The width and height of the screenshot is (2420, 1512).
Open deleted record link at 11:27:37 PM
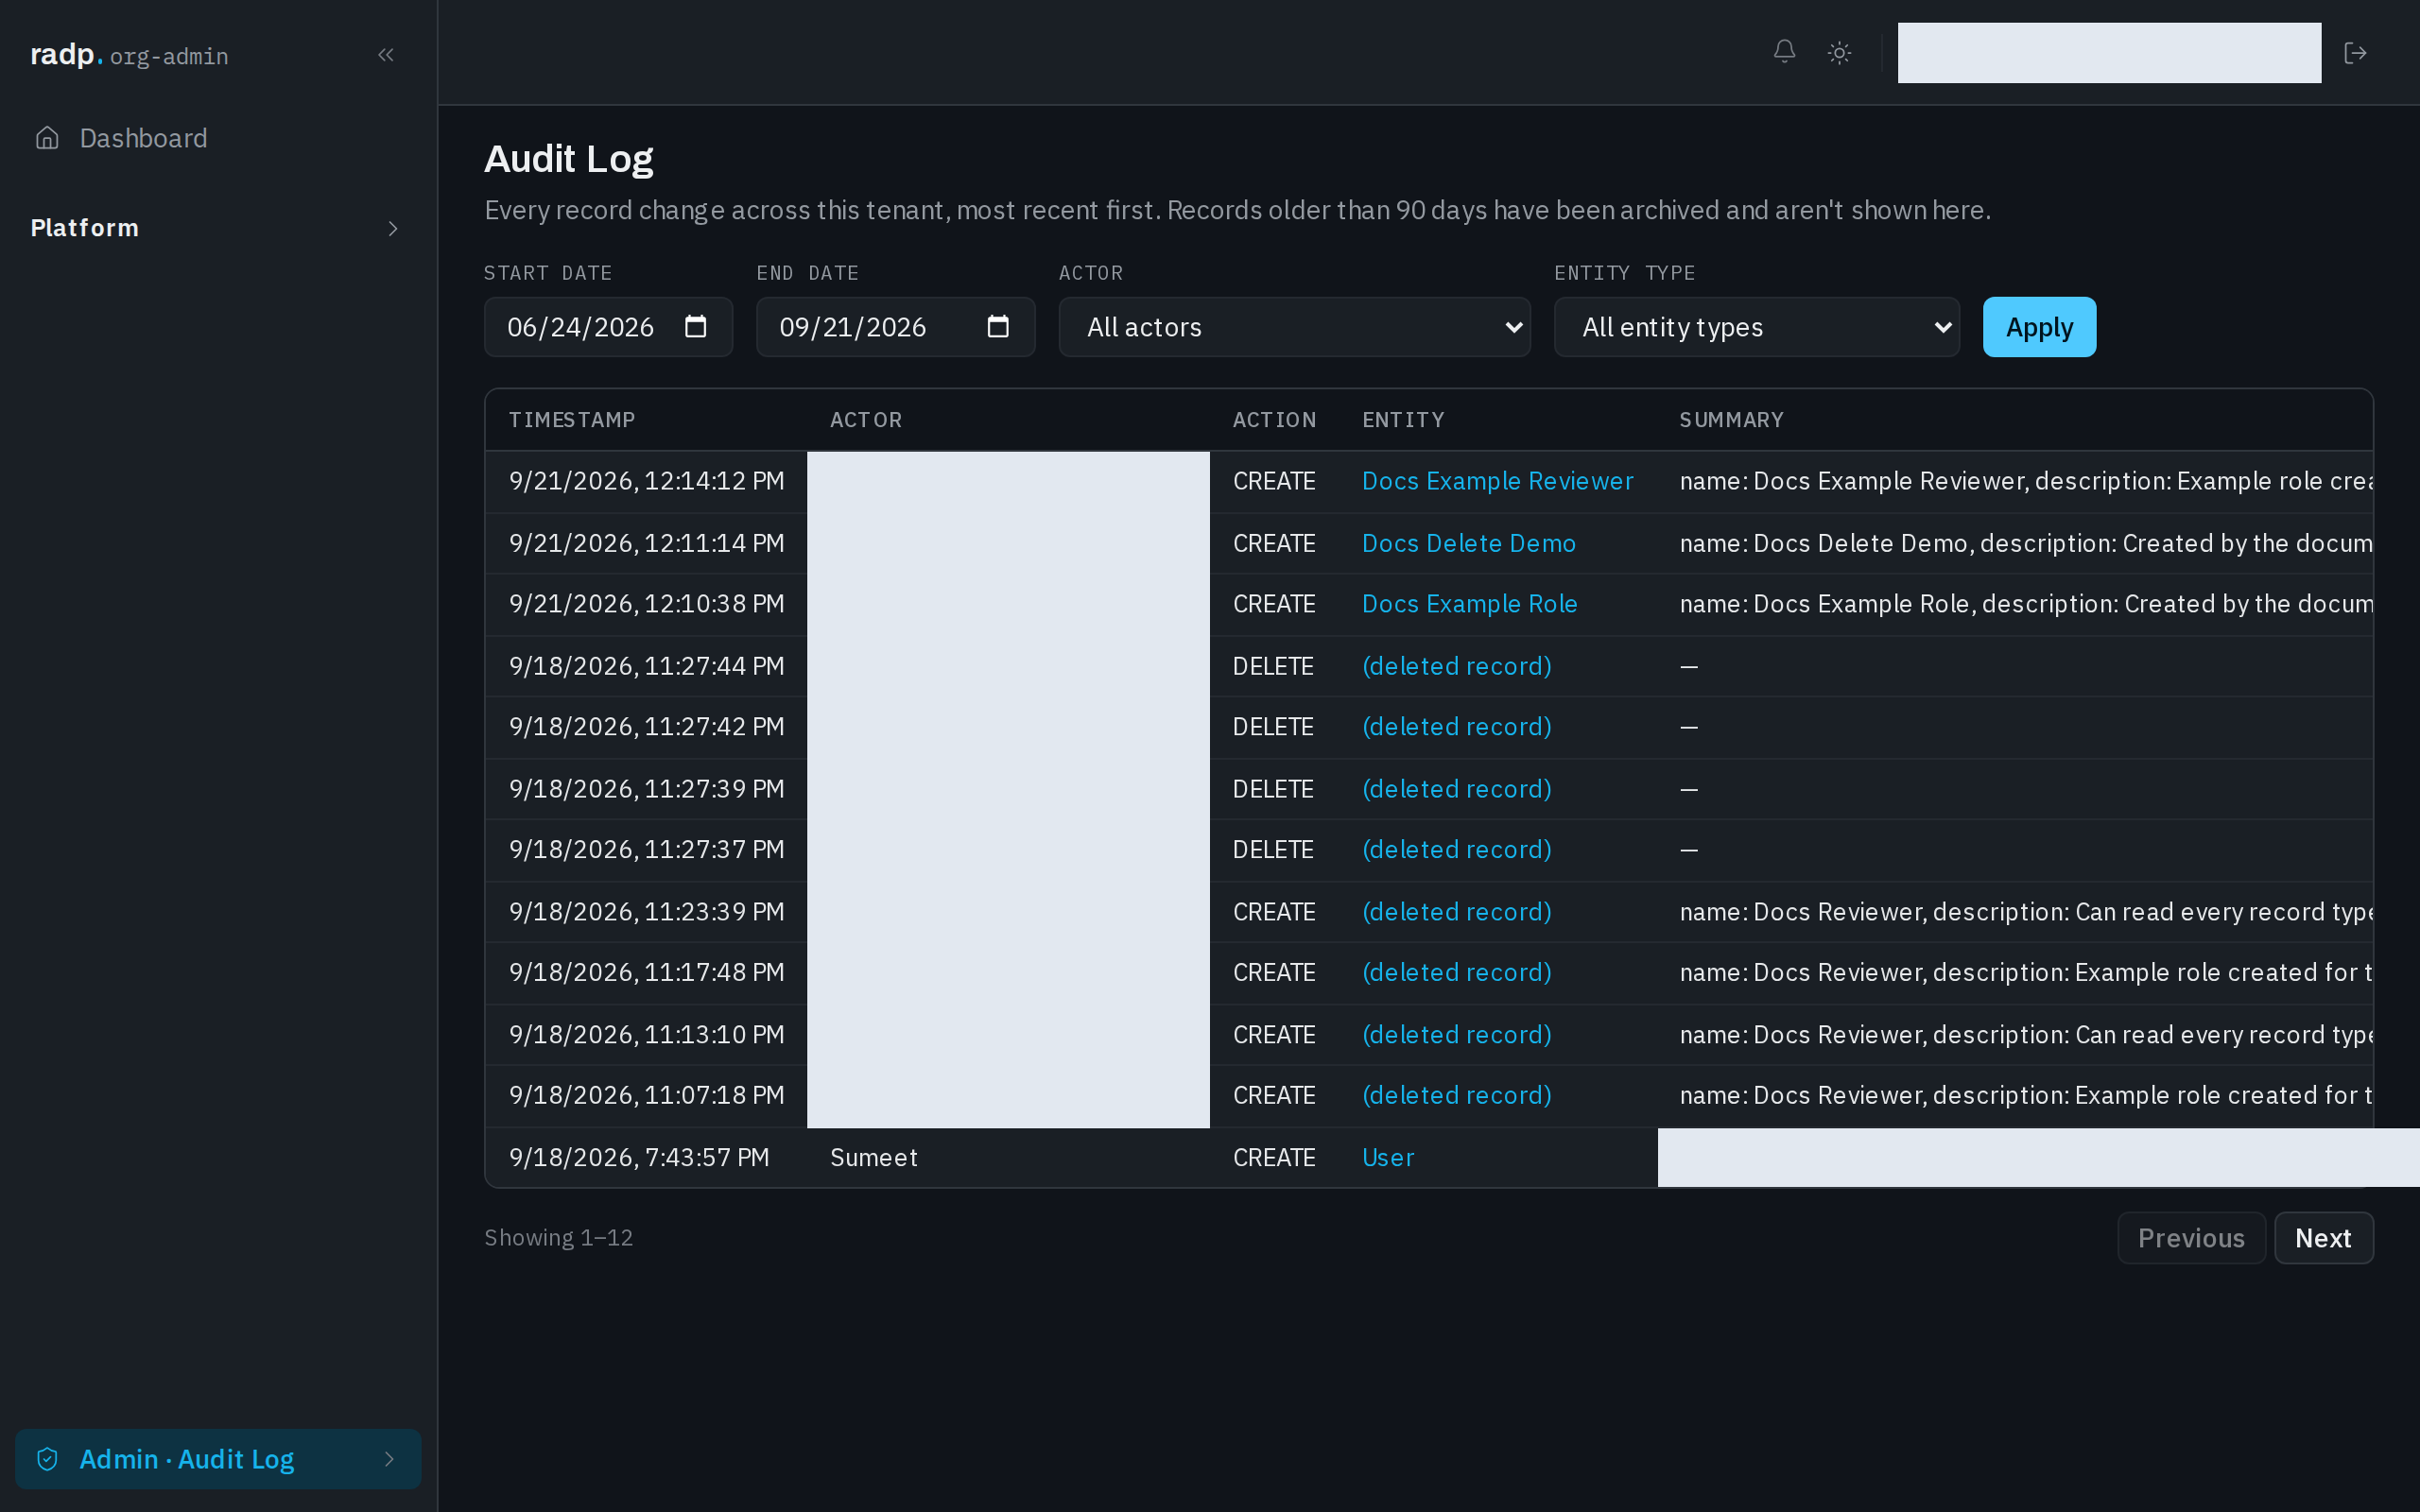tap(1456, 850)
